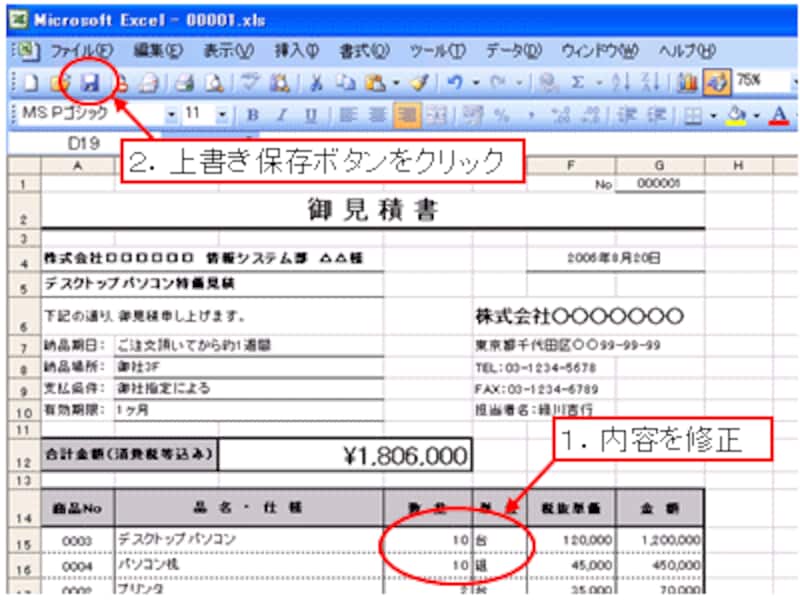
Task: Open the Chart Wizard icon
Action: [687, 83]
